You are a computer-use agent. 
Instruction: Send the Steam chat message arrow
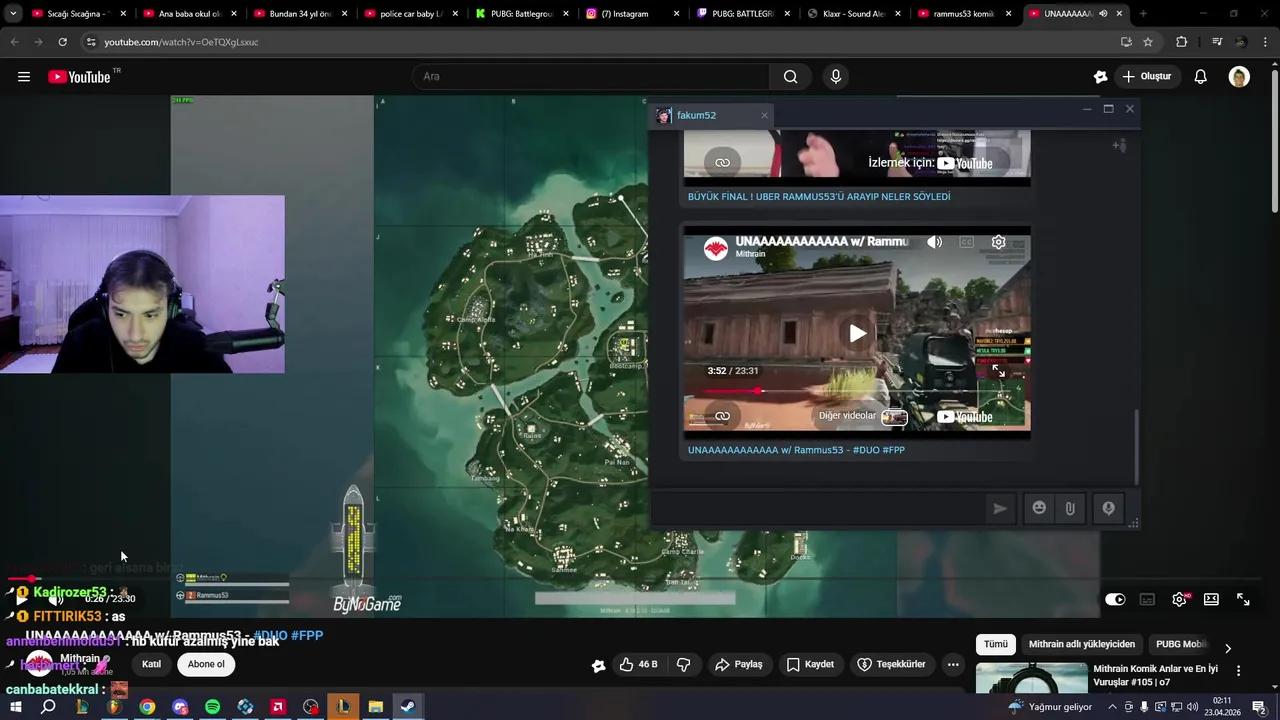pos(999,508)
